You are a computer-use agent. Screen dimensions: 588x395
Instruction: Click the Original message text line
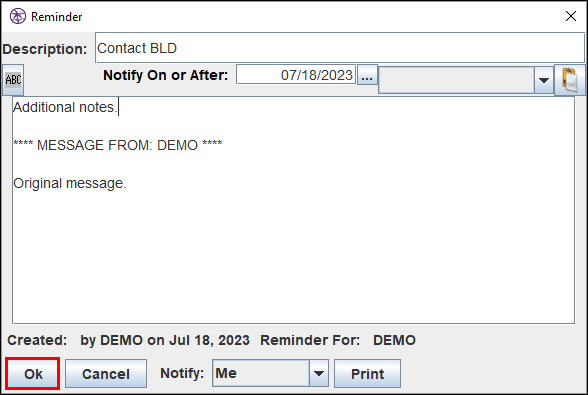click(x=70, y=183)
